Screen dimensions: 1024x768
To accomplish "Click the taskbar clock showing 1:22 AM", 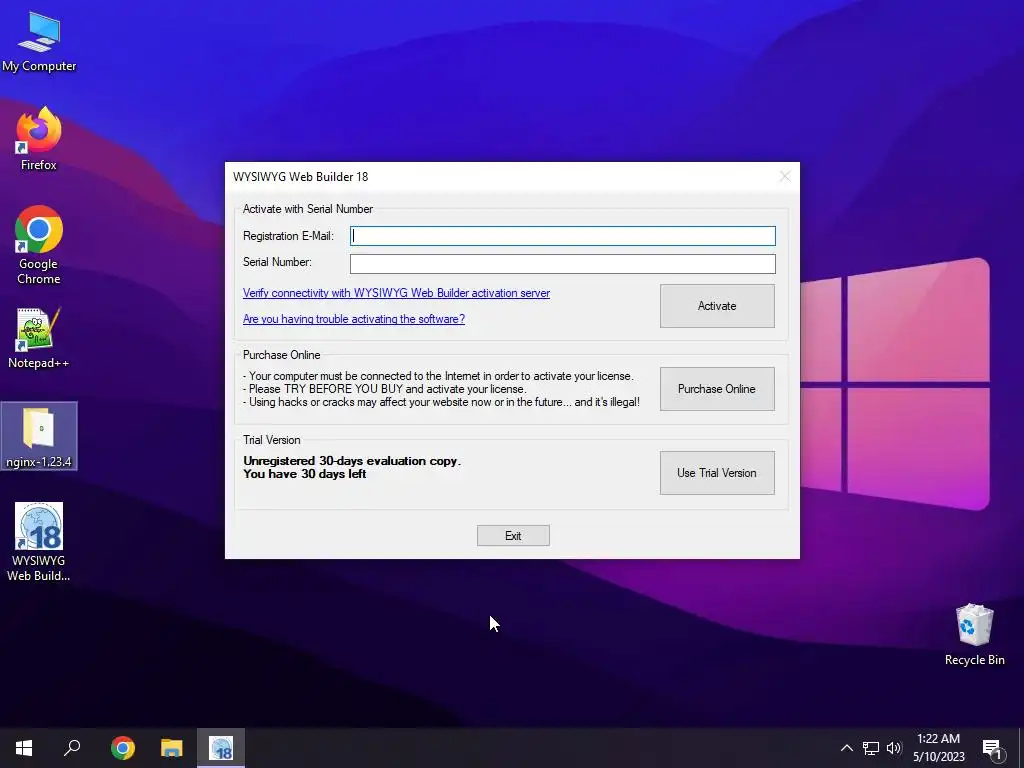I will coord(938,748).
